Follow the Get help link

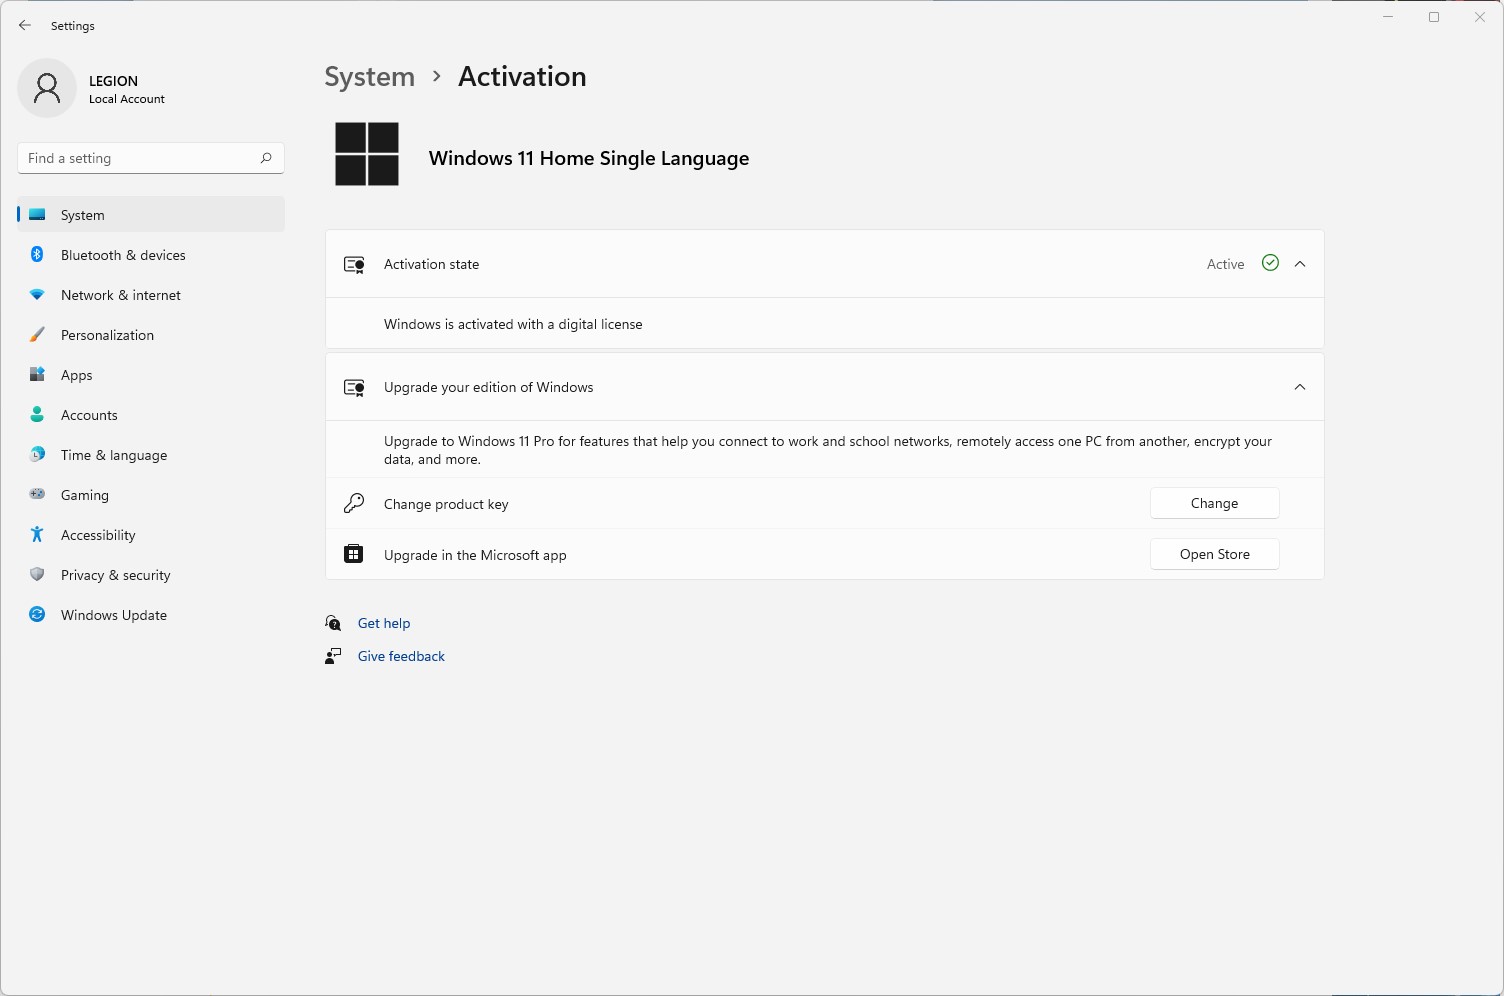(383, 623)
